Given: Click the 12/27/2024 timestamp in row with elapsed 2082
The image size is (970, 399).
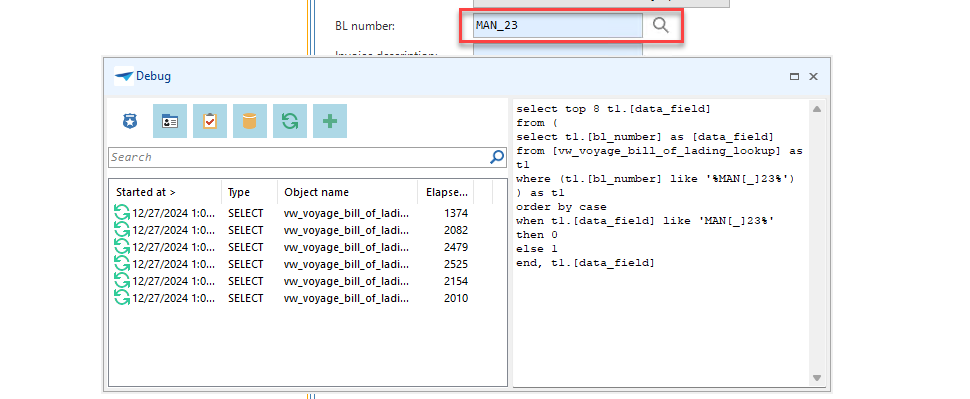Looking at the screenshot, I should pyautogui.click(x=174, y=230).
